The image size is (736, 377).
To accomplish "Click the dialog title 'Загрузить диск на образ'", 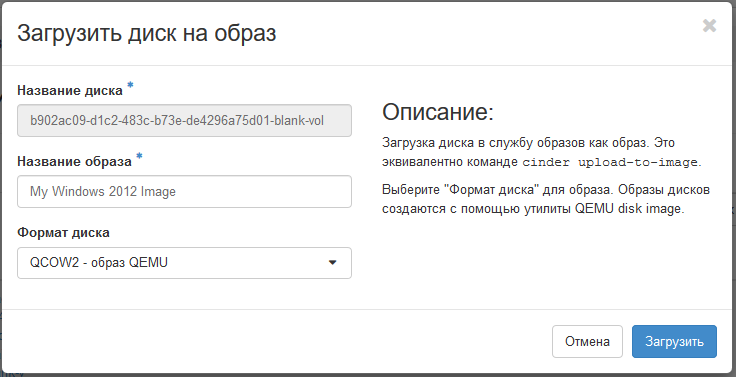I will [x=146, y=33].
